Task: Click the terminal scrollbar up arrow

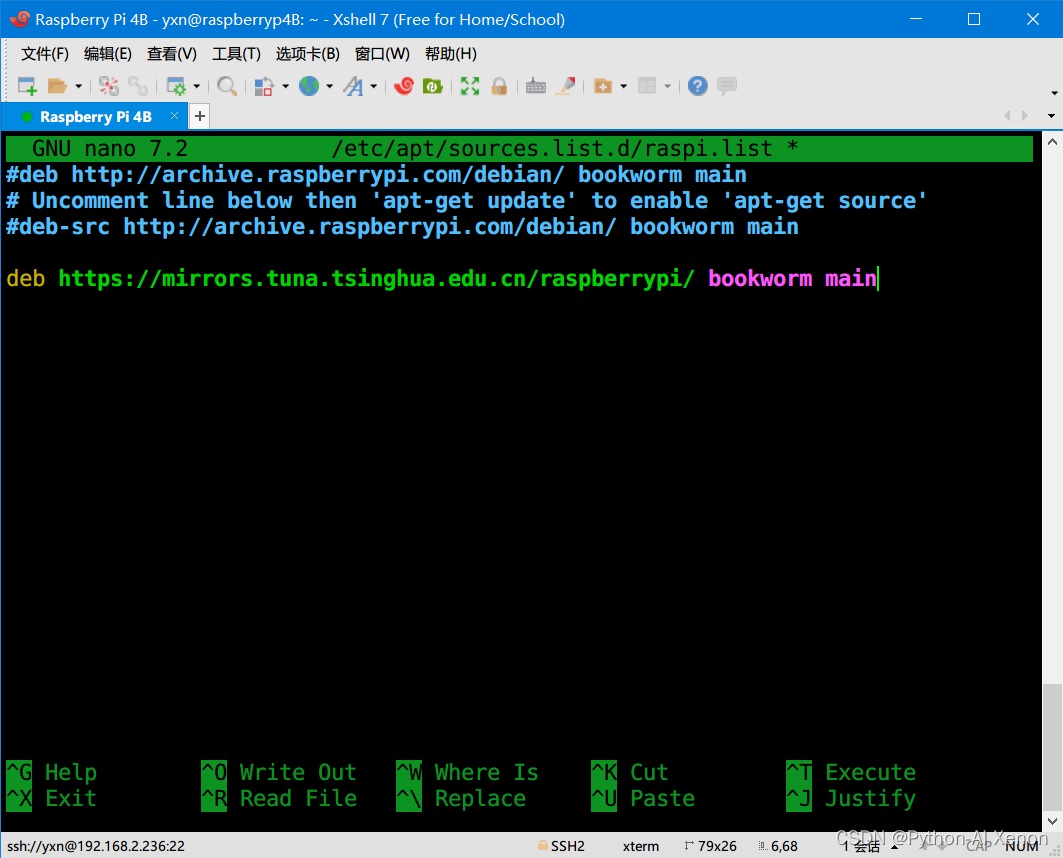Action: (x=1052, y=142)
